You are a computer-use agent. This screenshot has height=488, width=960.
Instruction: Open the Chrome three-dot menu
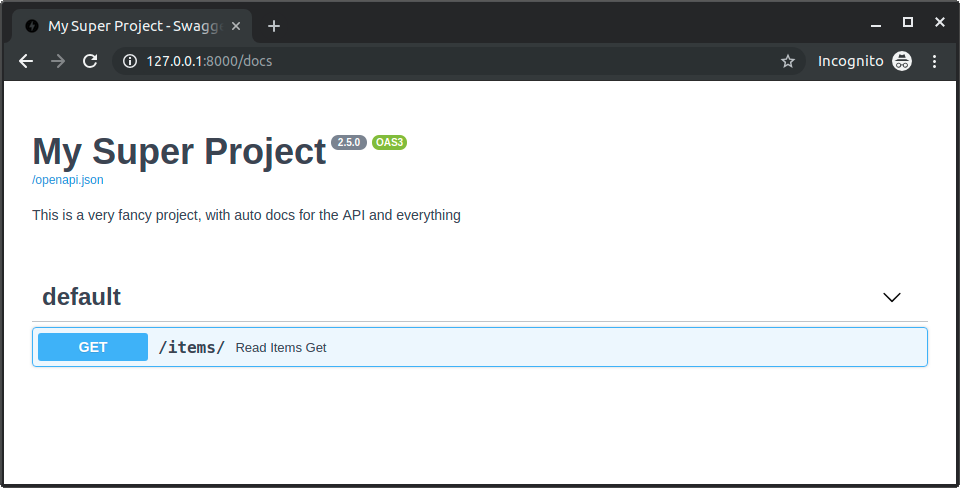pos(935,61)
